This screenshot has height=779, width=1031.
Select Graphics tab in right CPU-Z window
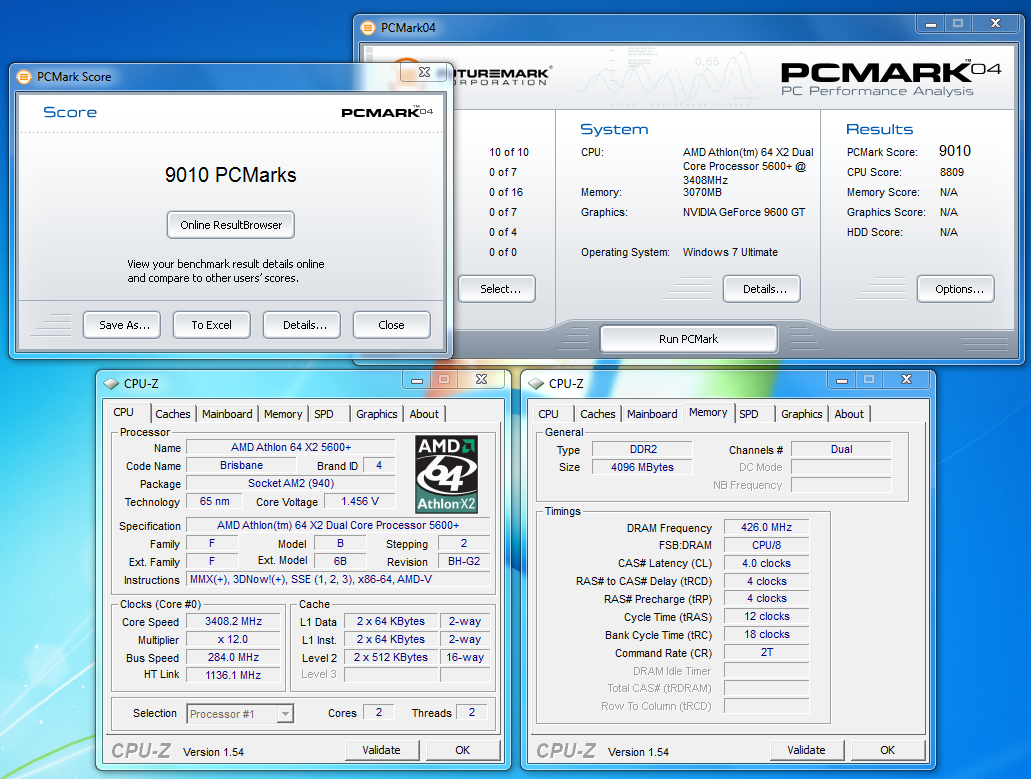click(x=802, y=414)
